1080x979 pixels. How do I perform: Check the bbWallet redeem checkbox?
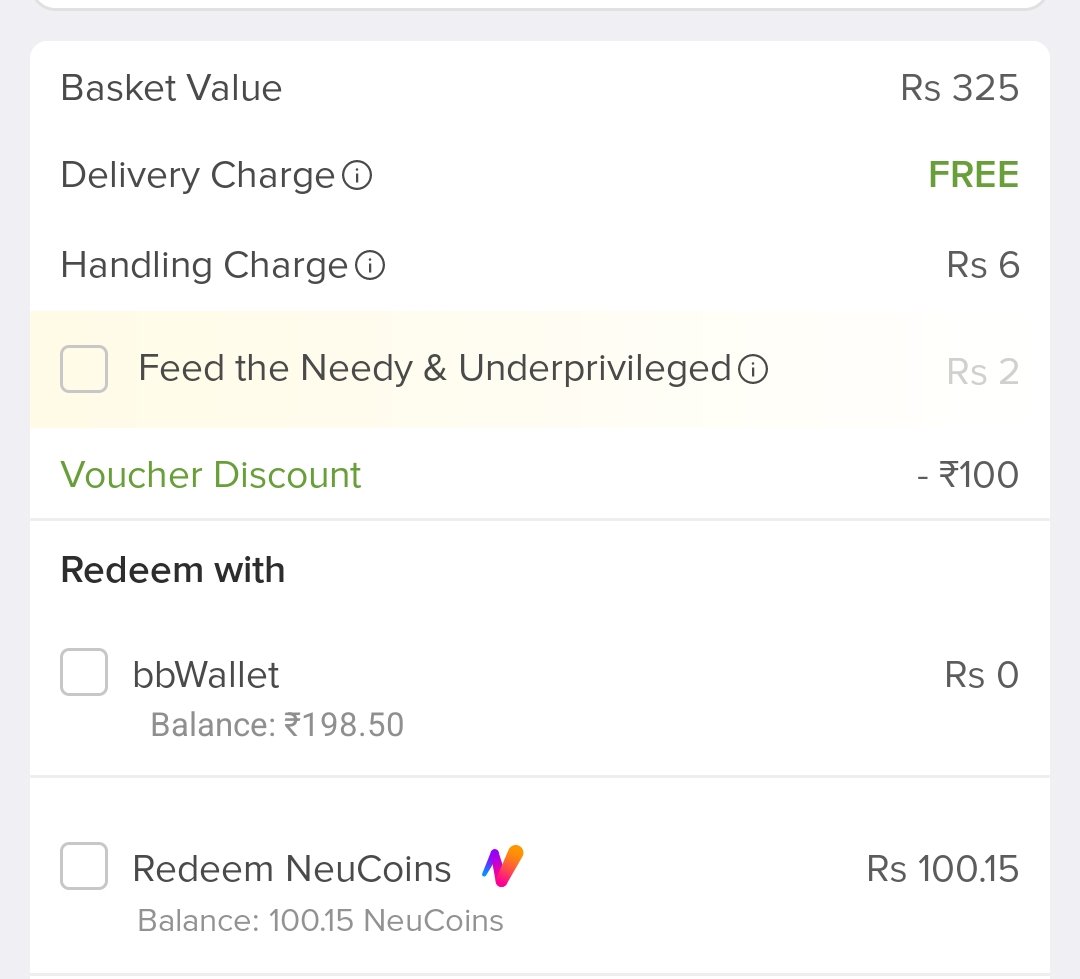[x=84, y=672]
